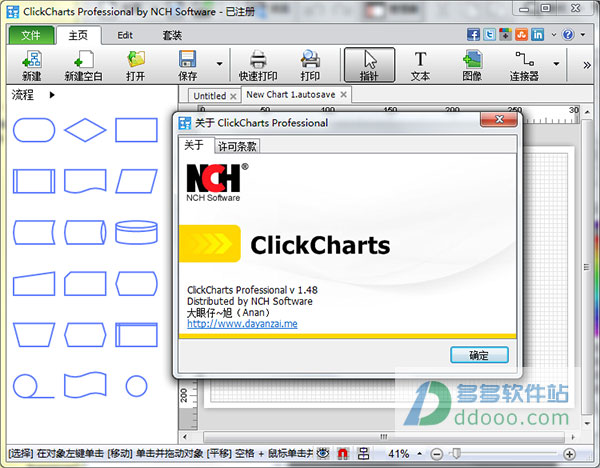Toggle the eye visibility icon in status bar

[323, 453]
